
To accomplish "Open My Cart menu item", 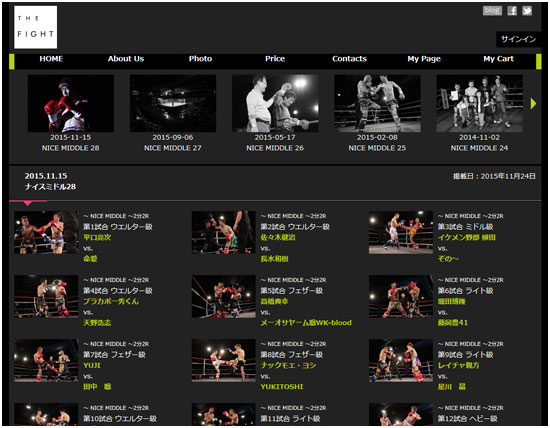I will click(498, 59).
